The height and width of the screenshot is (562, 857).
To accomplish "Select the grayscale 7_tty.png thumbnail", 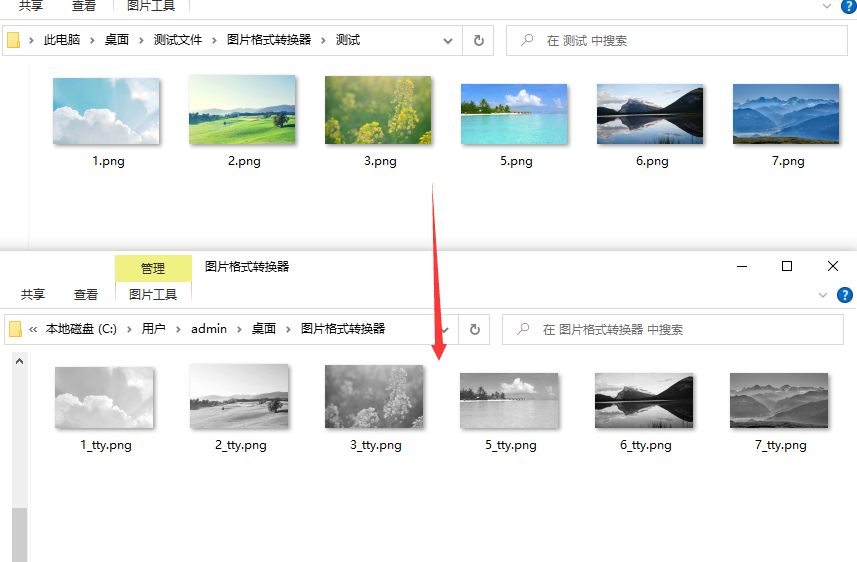I will (779, 401).
